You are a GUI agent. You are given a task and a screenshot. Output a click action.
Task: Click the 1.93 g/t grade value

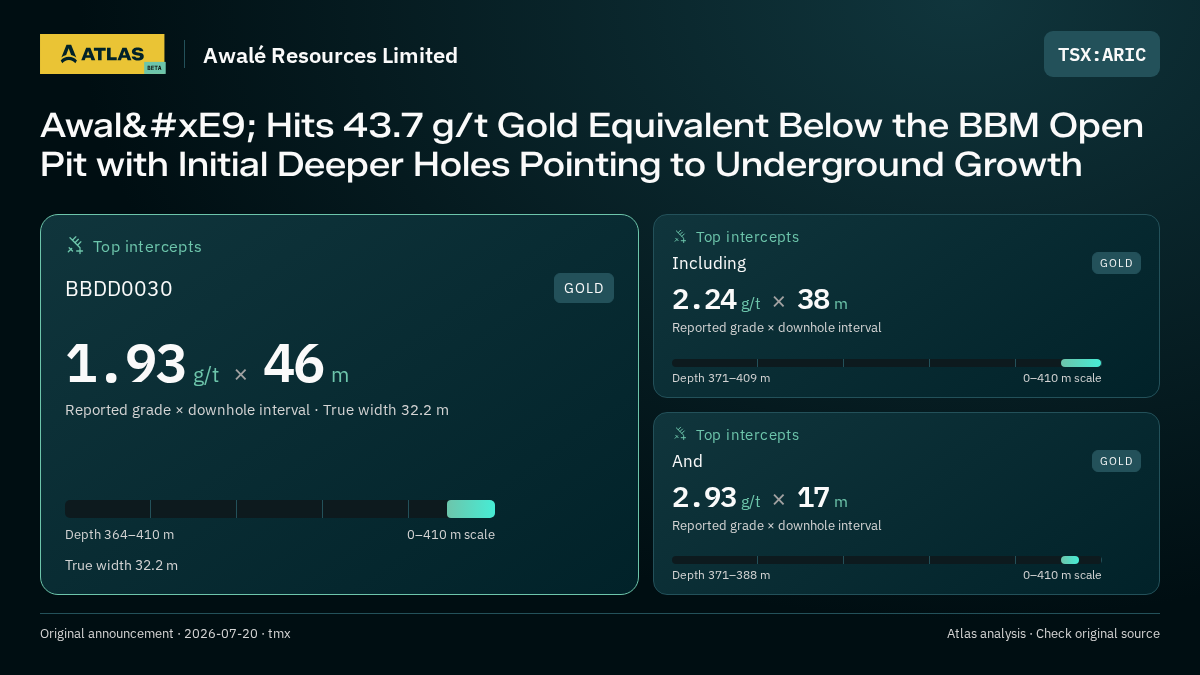(142, 365)
